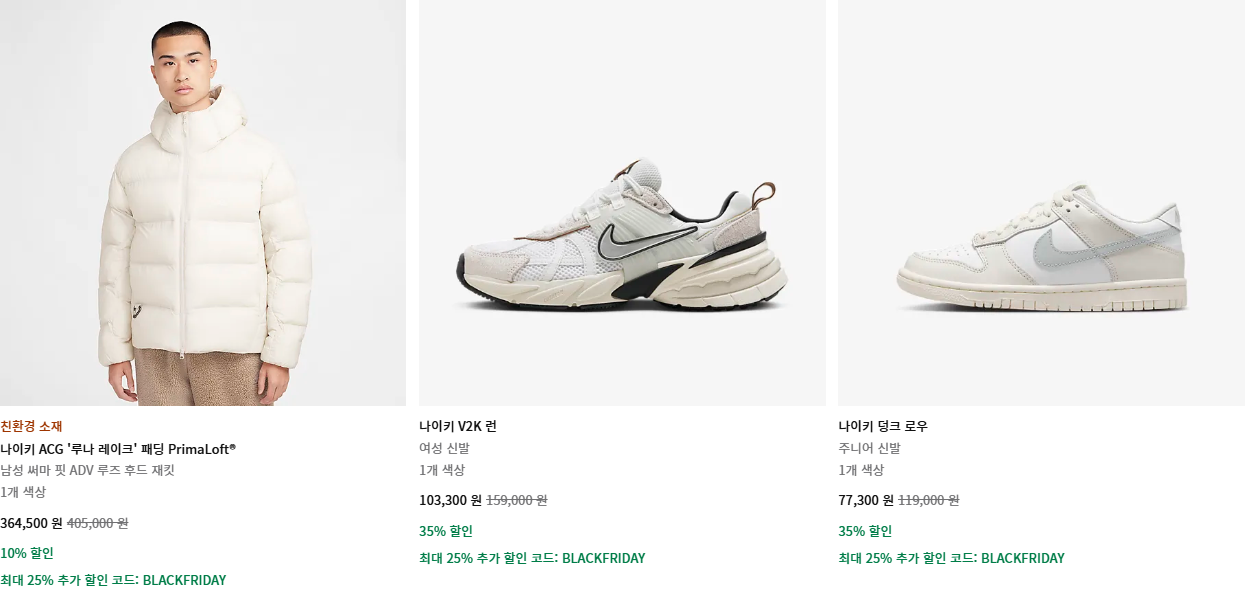Click the 364,500 원 jacket price
Viewport: 1246px width, 593px height.
[x=31, y=523]
